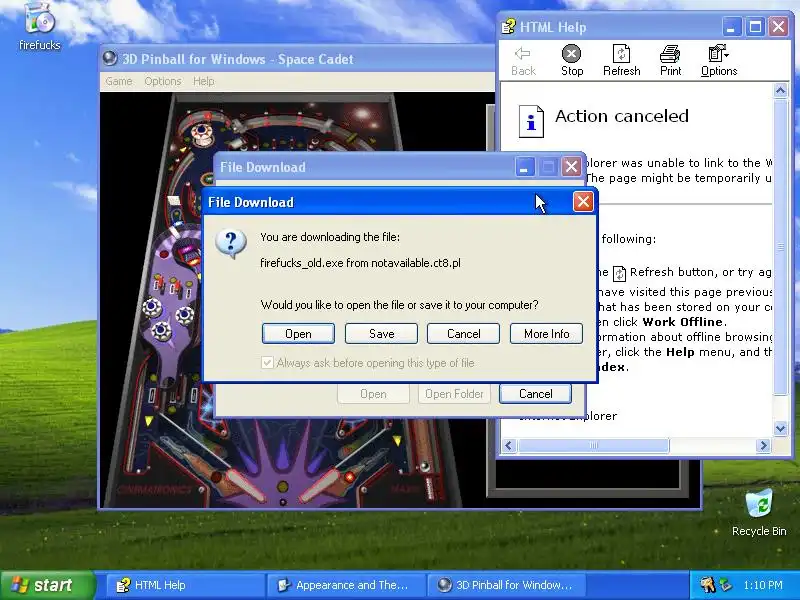Click Save in the File Download dialog
This screenshot has width=800, height=600.
tap(381, 334)
